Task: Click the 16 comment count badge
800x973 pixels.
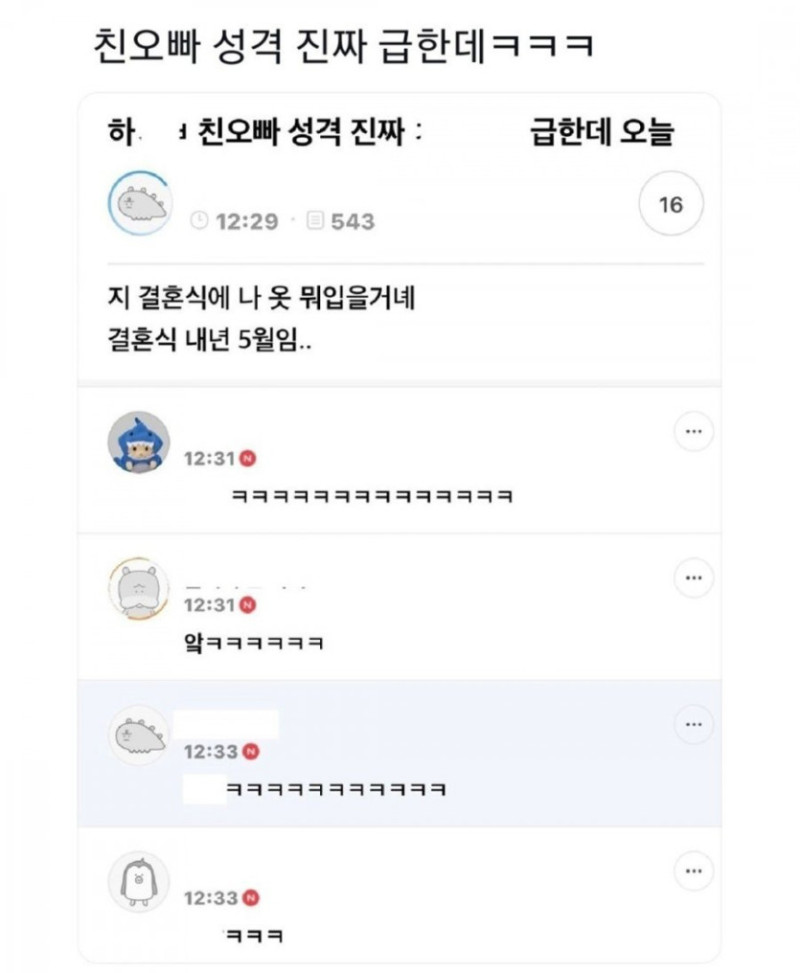Action: (671, 204)
